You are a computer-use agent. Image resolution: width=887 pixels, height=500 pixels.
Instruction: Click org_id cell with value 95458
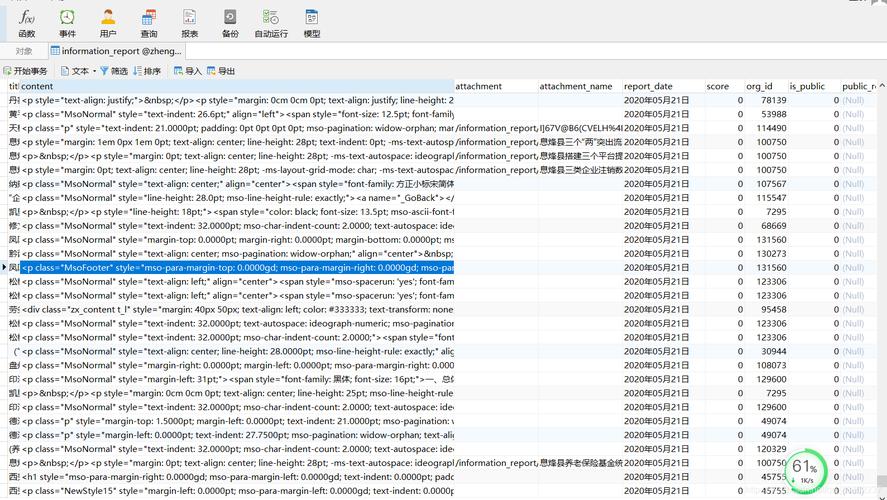[x=766, y=309]
